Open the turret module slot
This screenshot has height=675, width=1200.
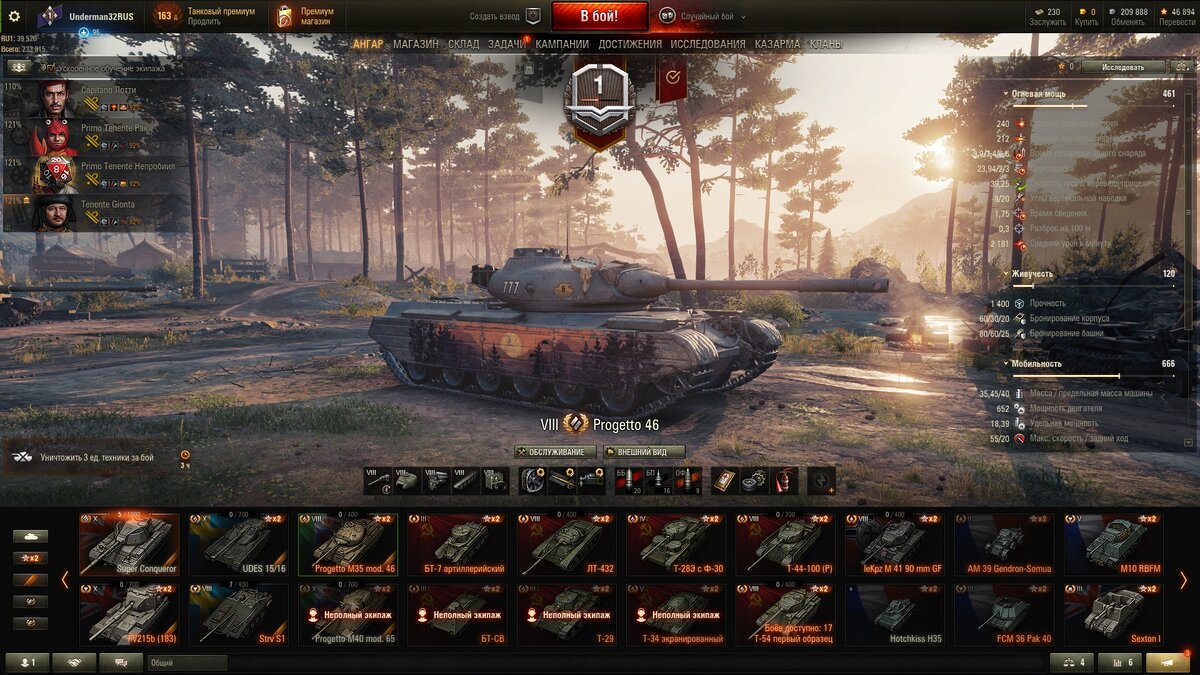[406, 480]
